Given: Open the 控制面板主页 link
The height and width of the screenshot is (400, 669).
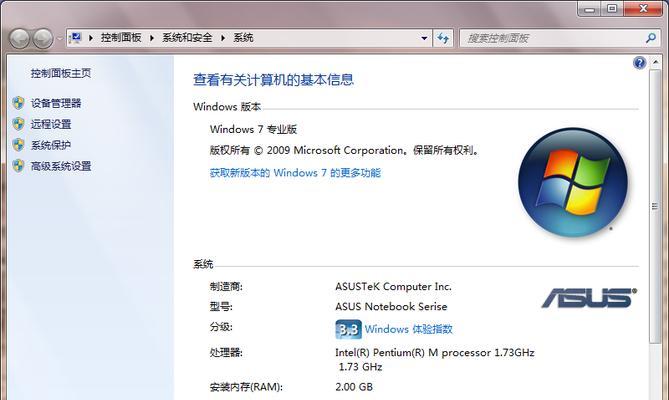Looking at the screenshot, I should pyautogui.click(x=61, y=73).
